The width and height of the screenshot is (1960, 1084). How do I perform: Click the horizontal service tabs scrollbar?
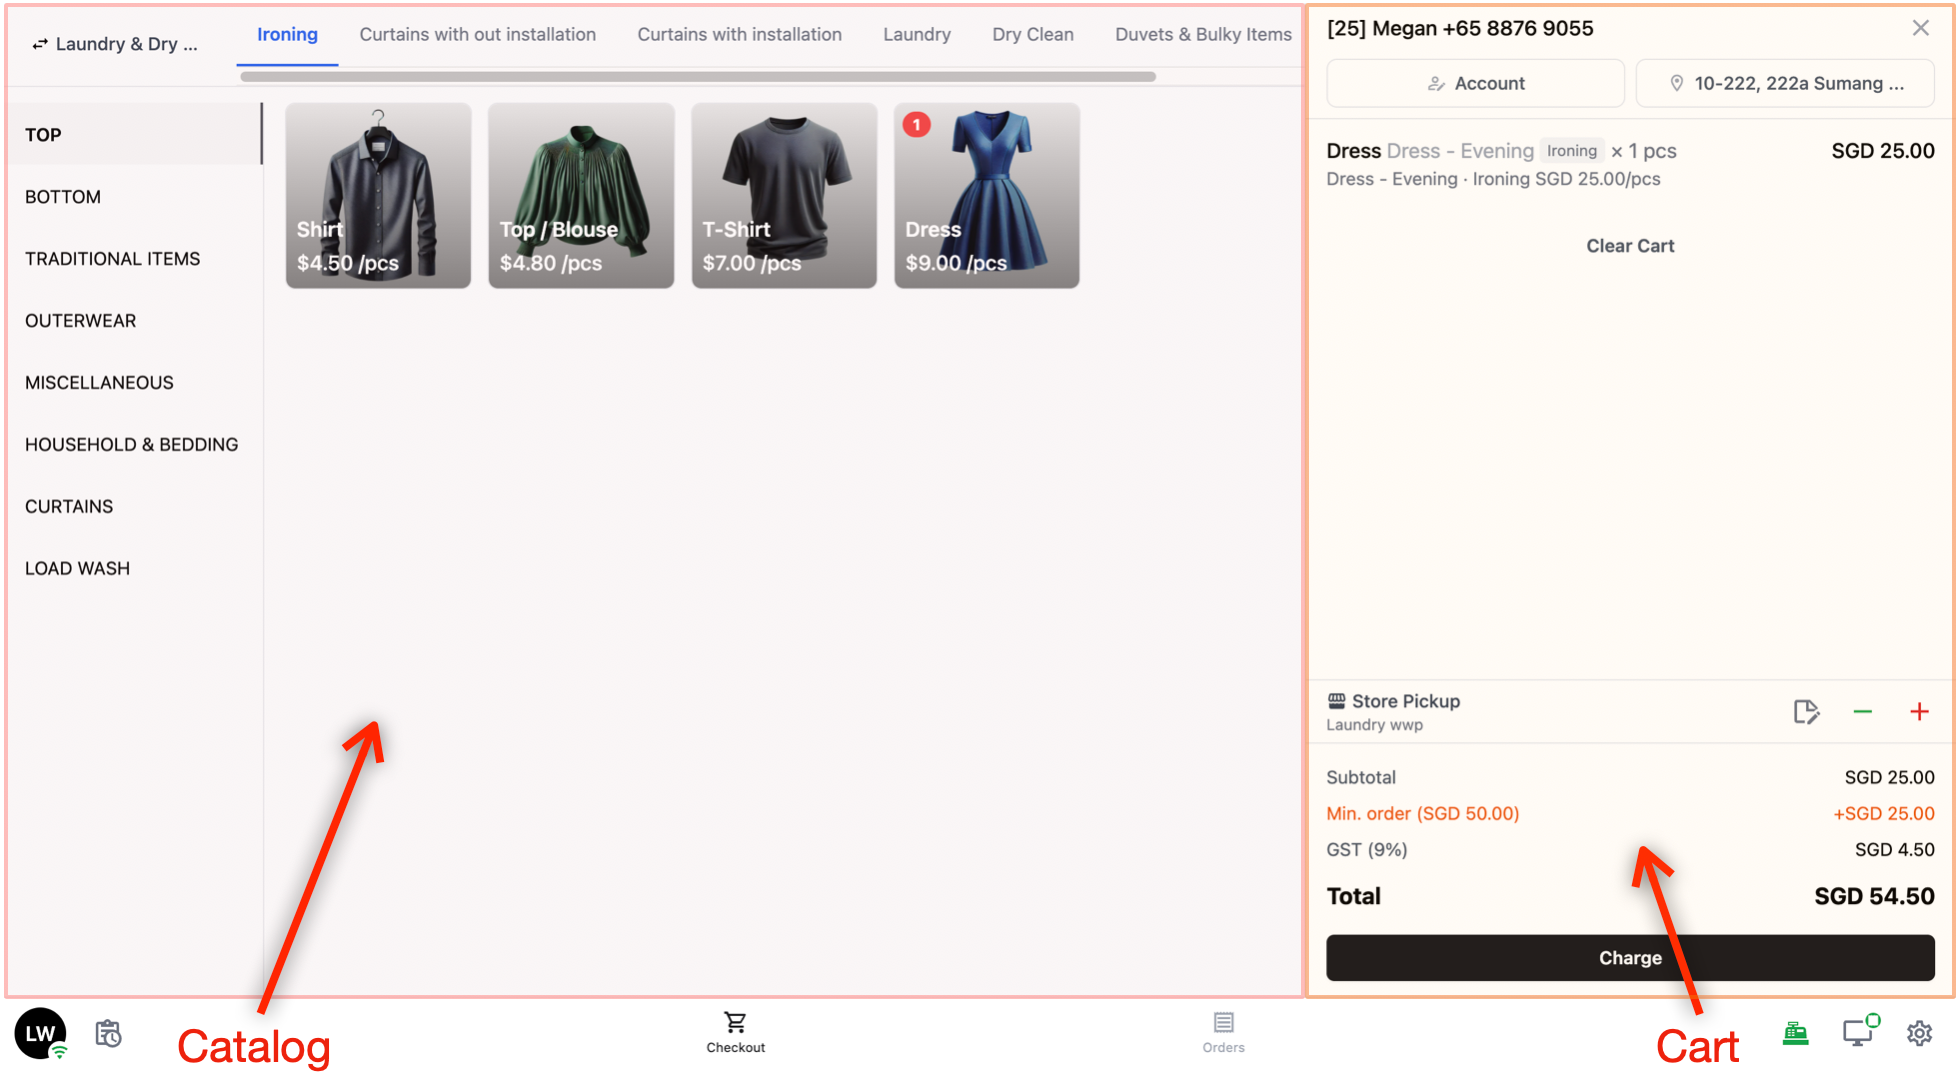697,77
